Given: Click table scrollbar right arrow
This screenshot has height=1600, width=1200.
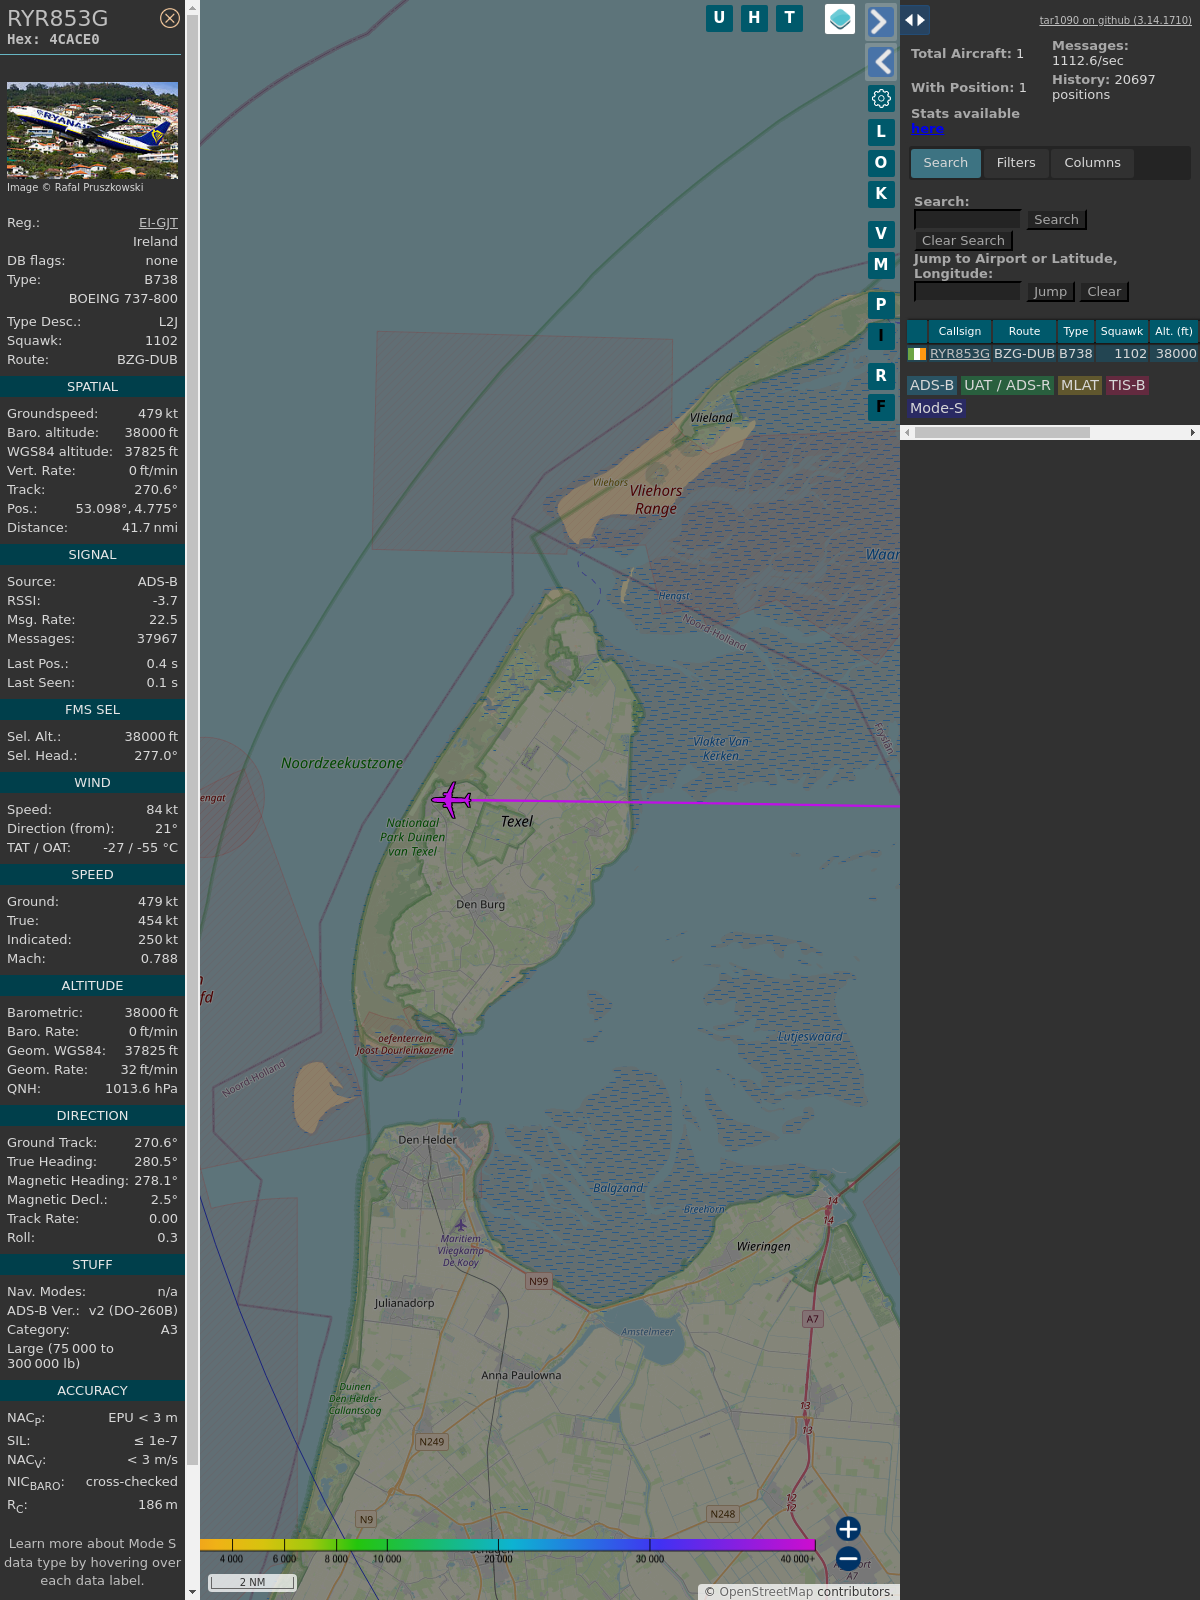Looking at the screenshot, I should (1193, 433).
